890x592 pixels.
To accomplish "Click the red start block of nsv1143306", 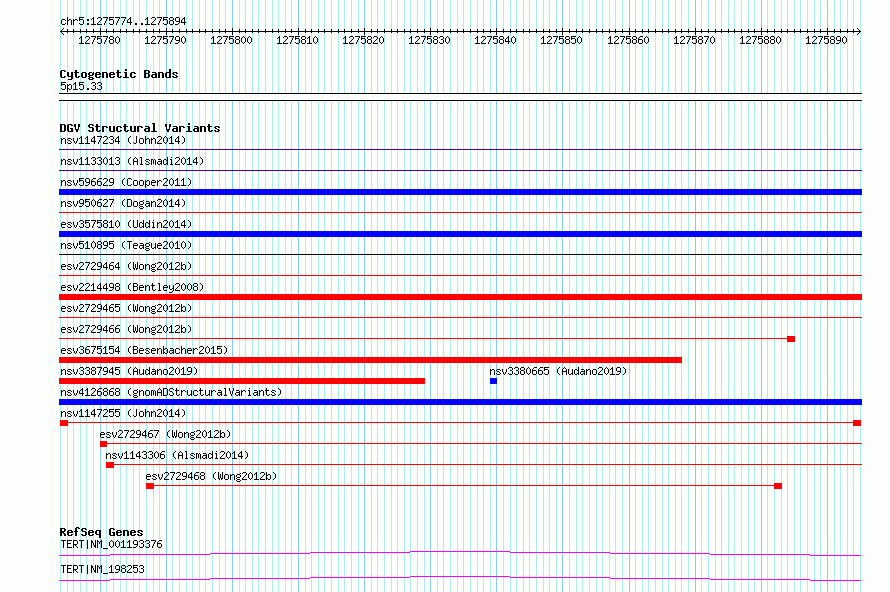I will (110, 465).
